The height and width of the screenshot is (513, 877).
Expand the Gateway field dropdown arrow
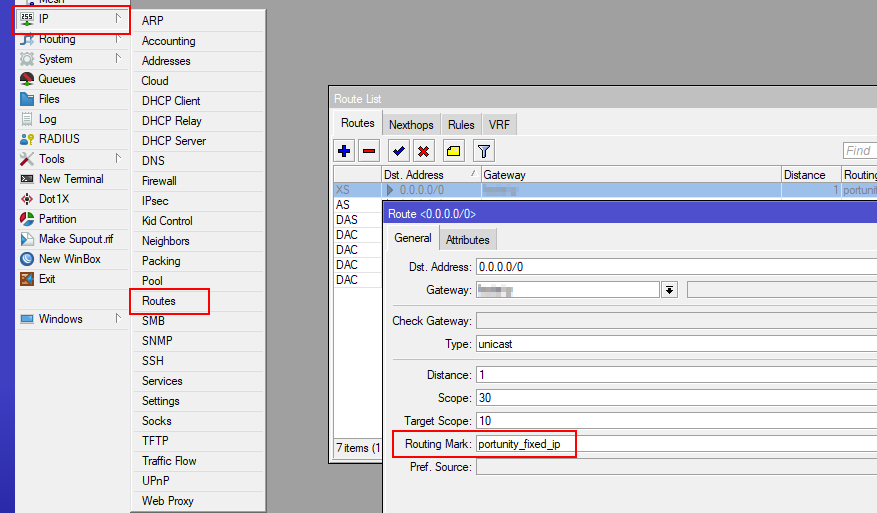coord(669,290)
